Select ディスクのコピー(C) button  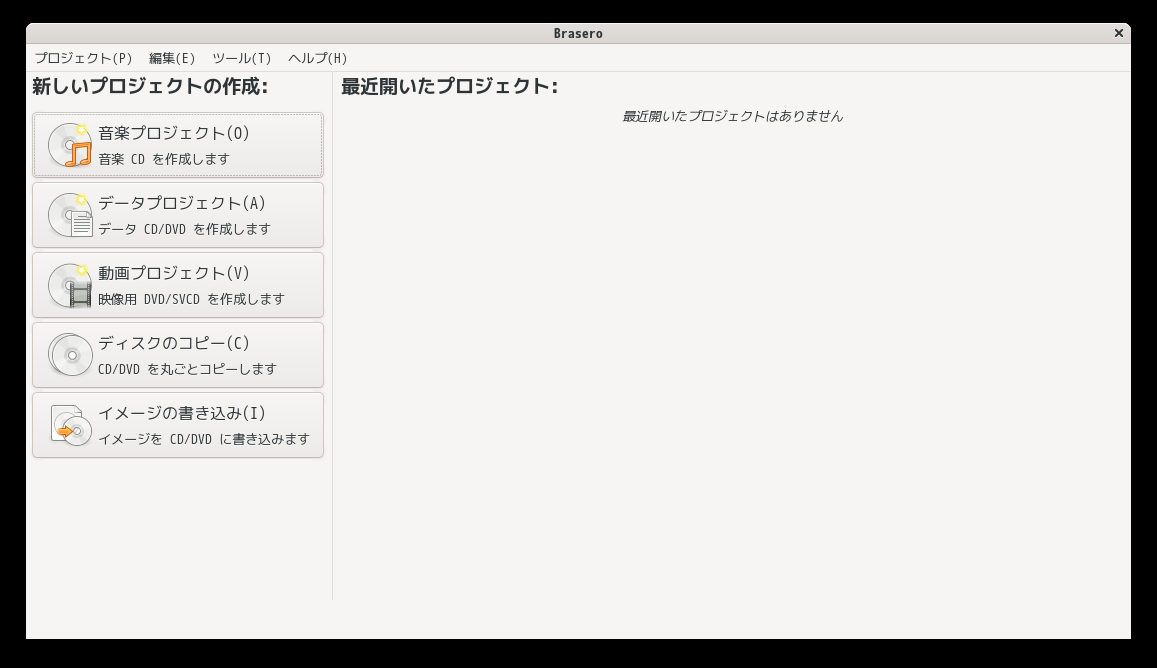[178, 355]
